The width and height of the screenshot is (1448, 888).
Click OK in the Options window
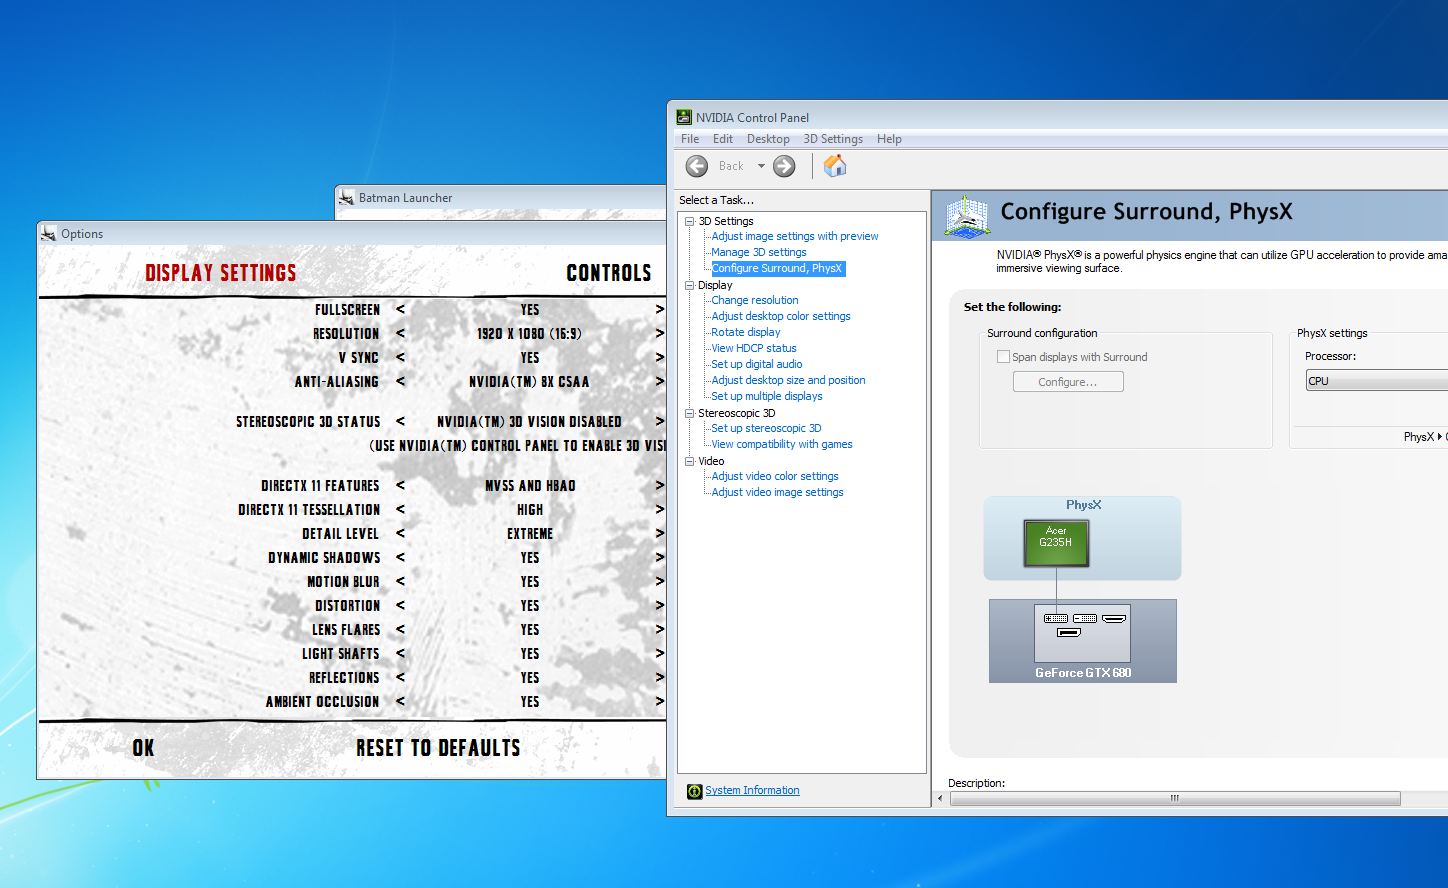(143, 748)
